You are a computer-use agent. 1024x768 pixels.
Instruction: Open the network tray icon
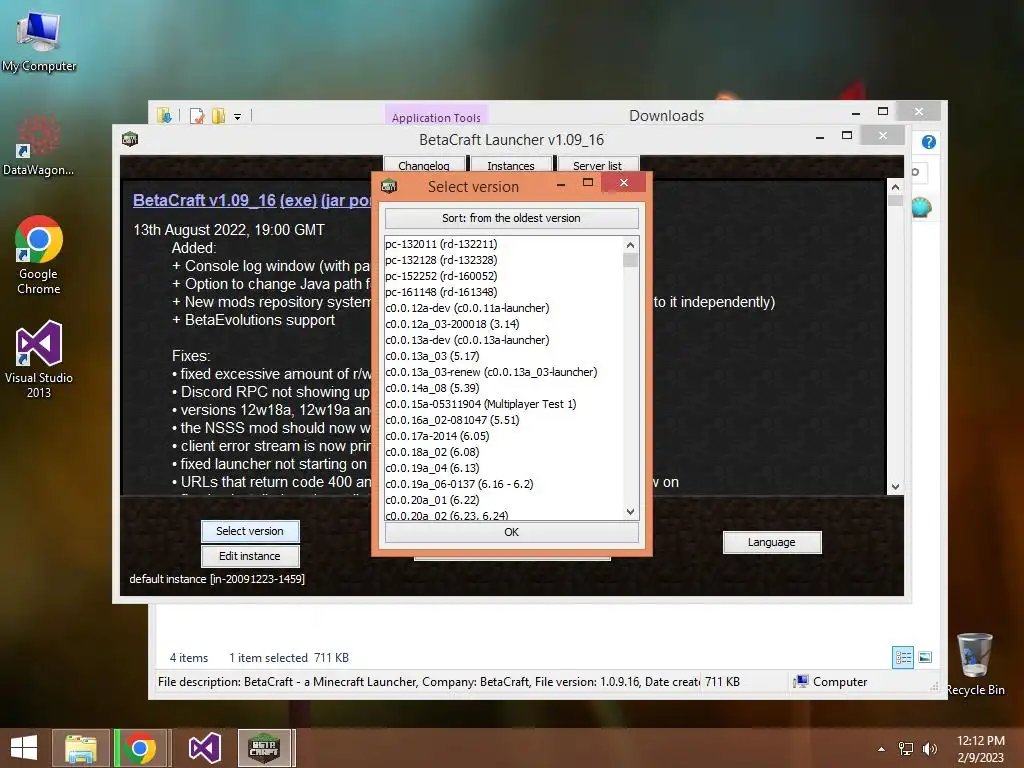tap(906, 749)
